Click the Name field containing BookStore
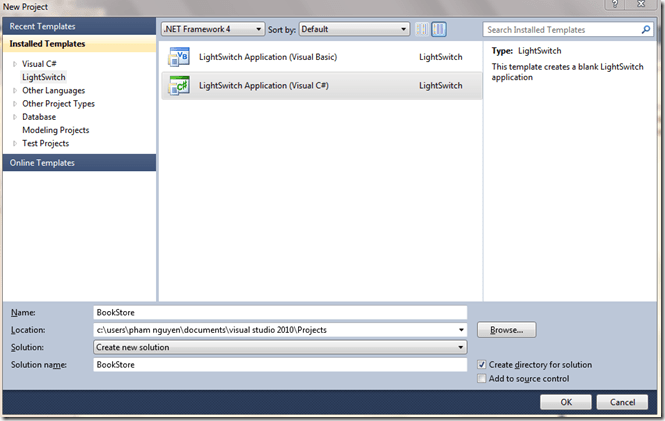This screenshot has width=665, height=421. coord(280,312)
